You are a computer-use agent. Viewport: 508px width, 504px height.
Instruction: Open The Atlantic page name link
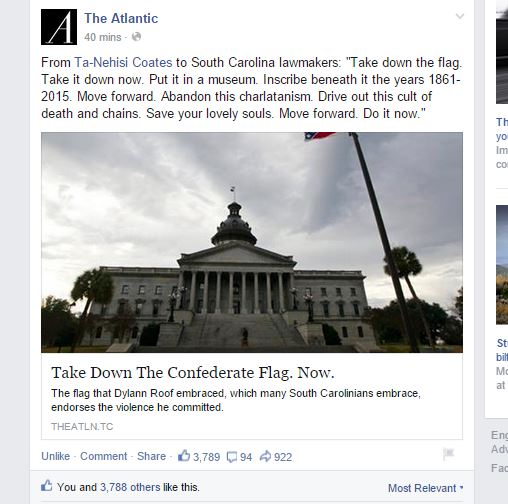coord(121,18)
